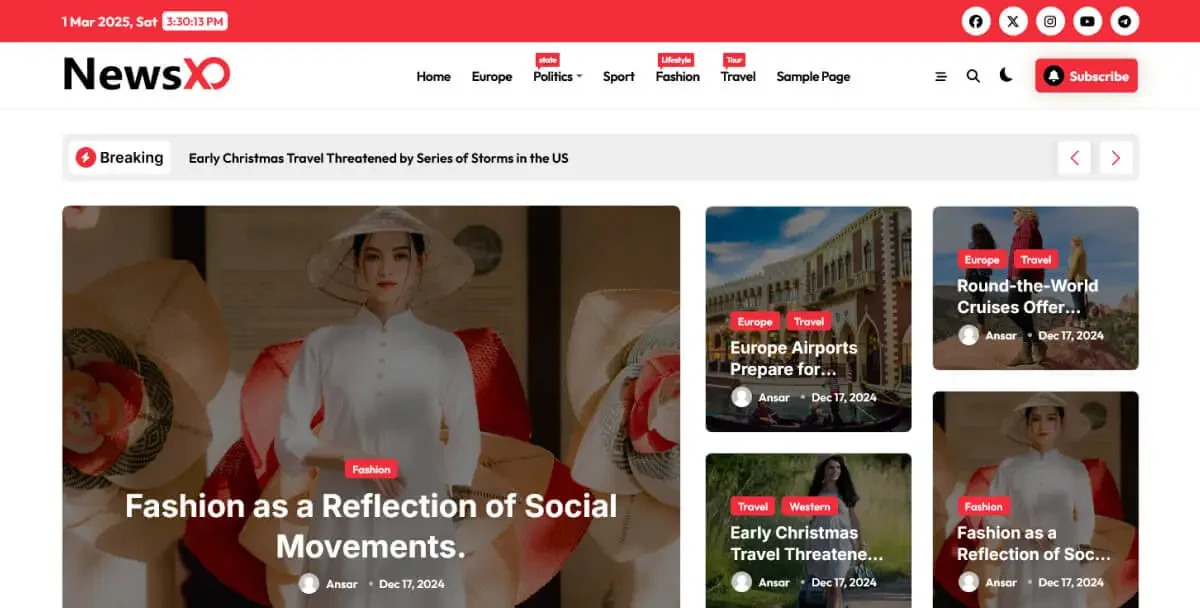Expand the Politics dropdown menu

pos(557,76)
